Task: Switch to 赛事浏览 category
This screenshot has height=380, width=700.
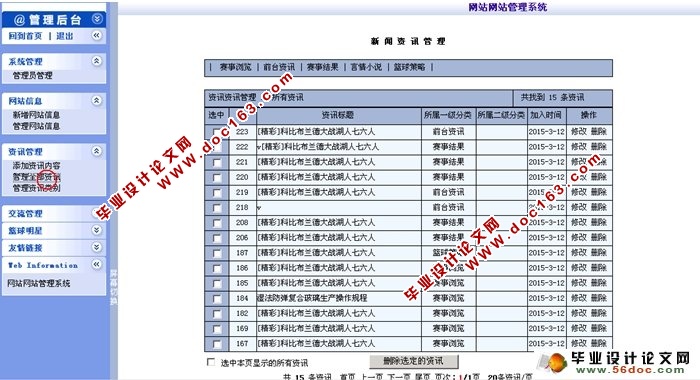Action: [x=235, y=67]
